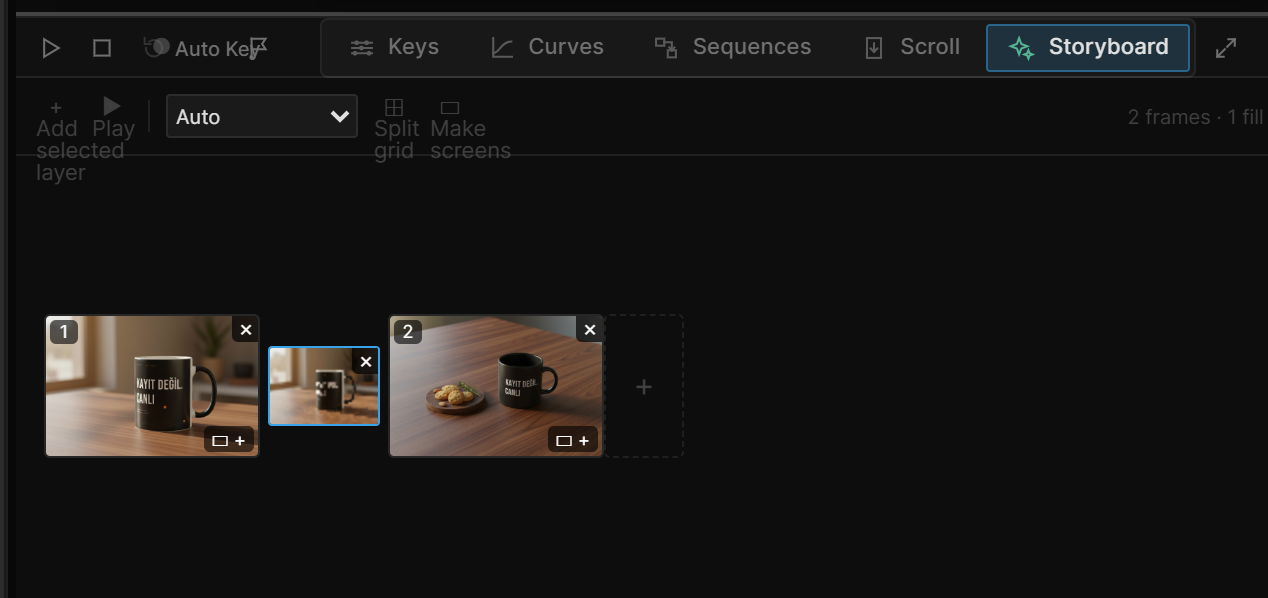This screenshot has height=598, width=1268.
Task: Remove the in-between fill frame
Action: pos(366,362)
